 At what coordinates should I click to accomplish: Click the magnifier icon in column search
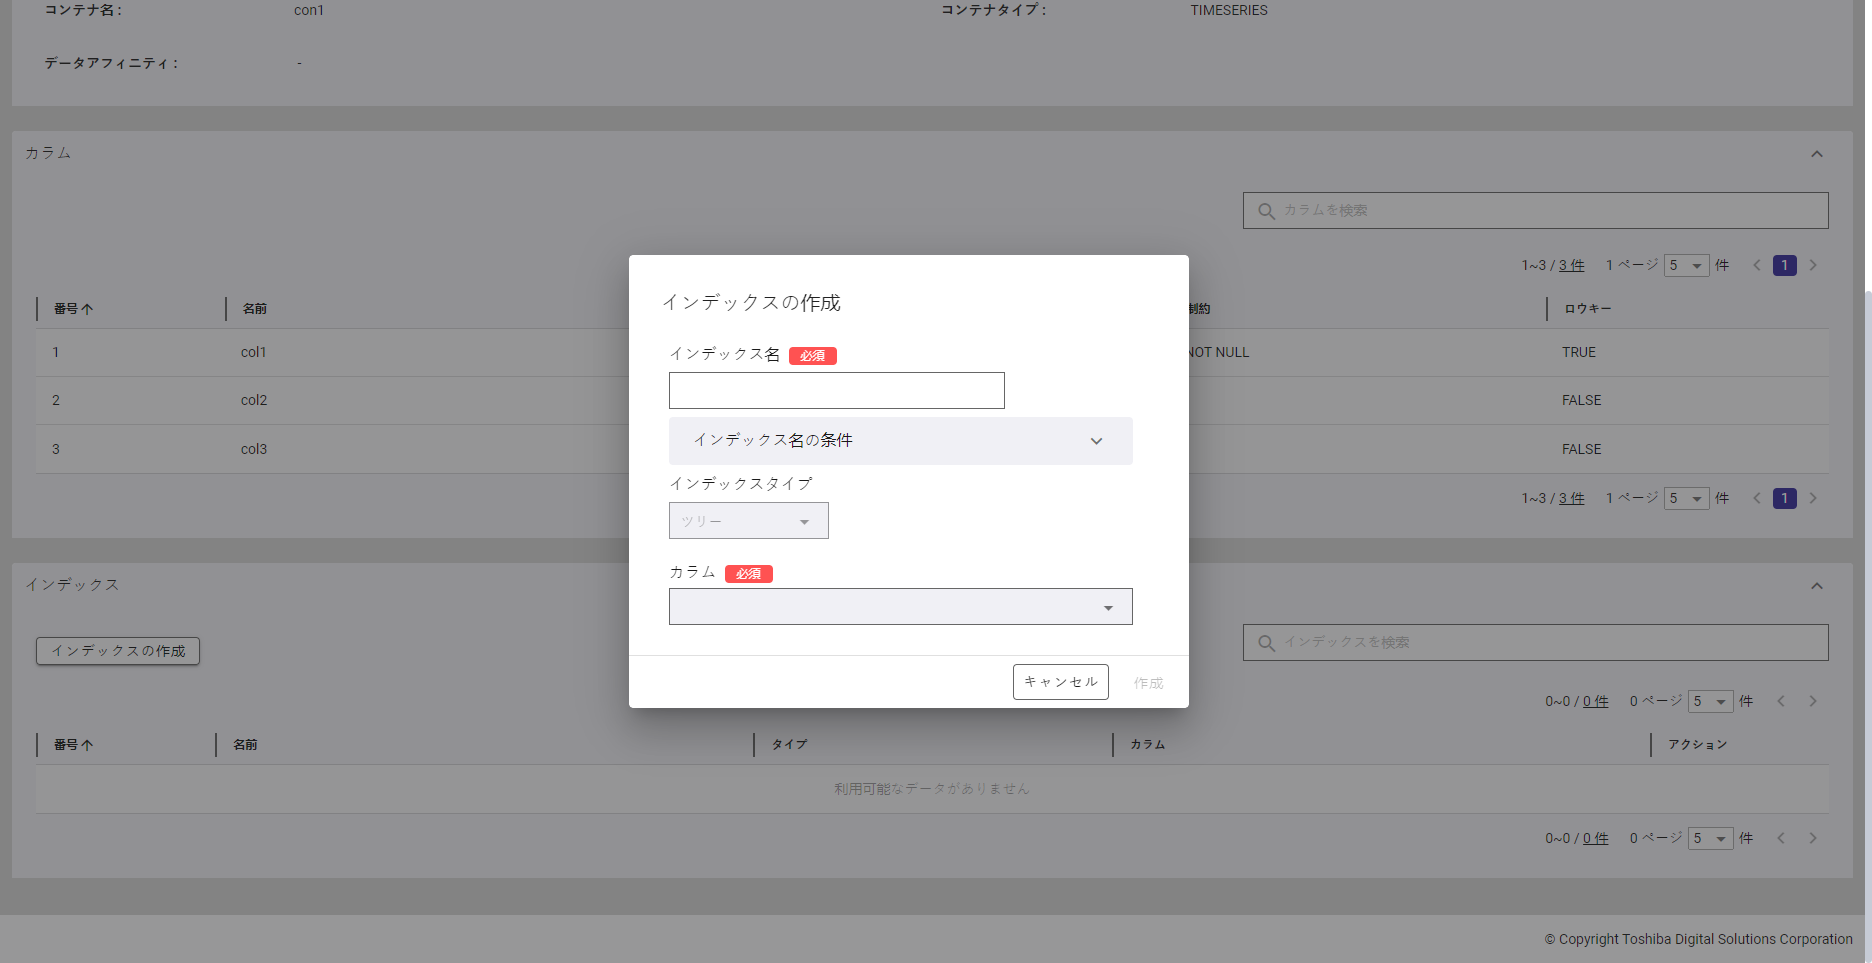pos(1266,211)
